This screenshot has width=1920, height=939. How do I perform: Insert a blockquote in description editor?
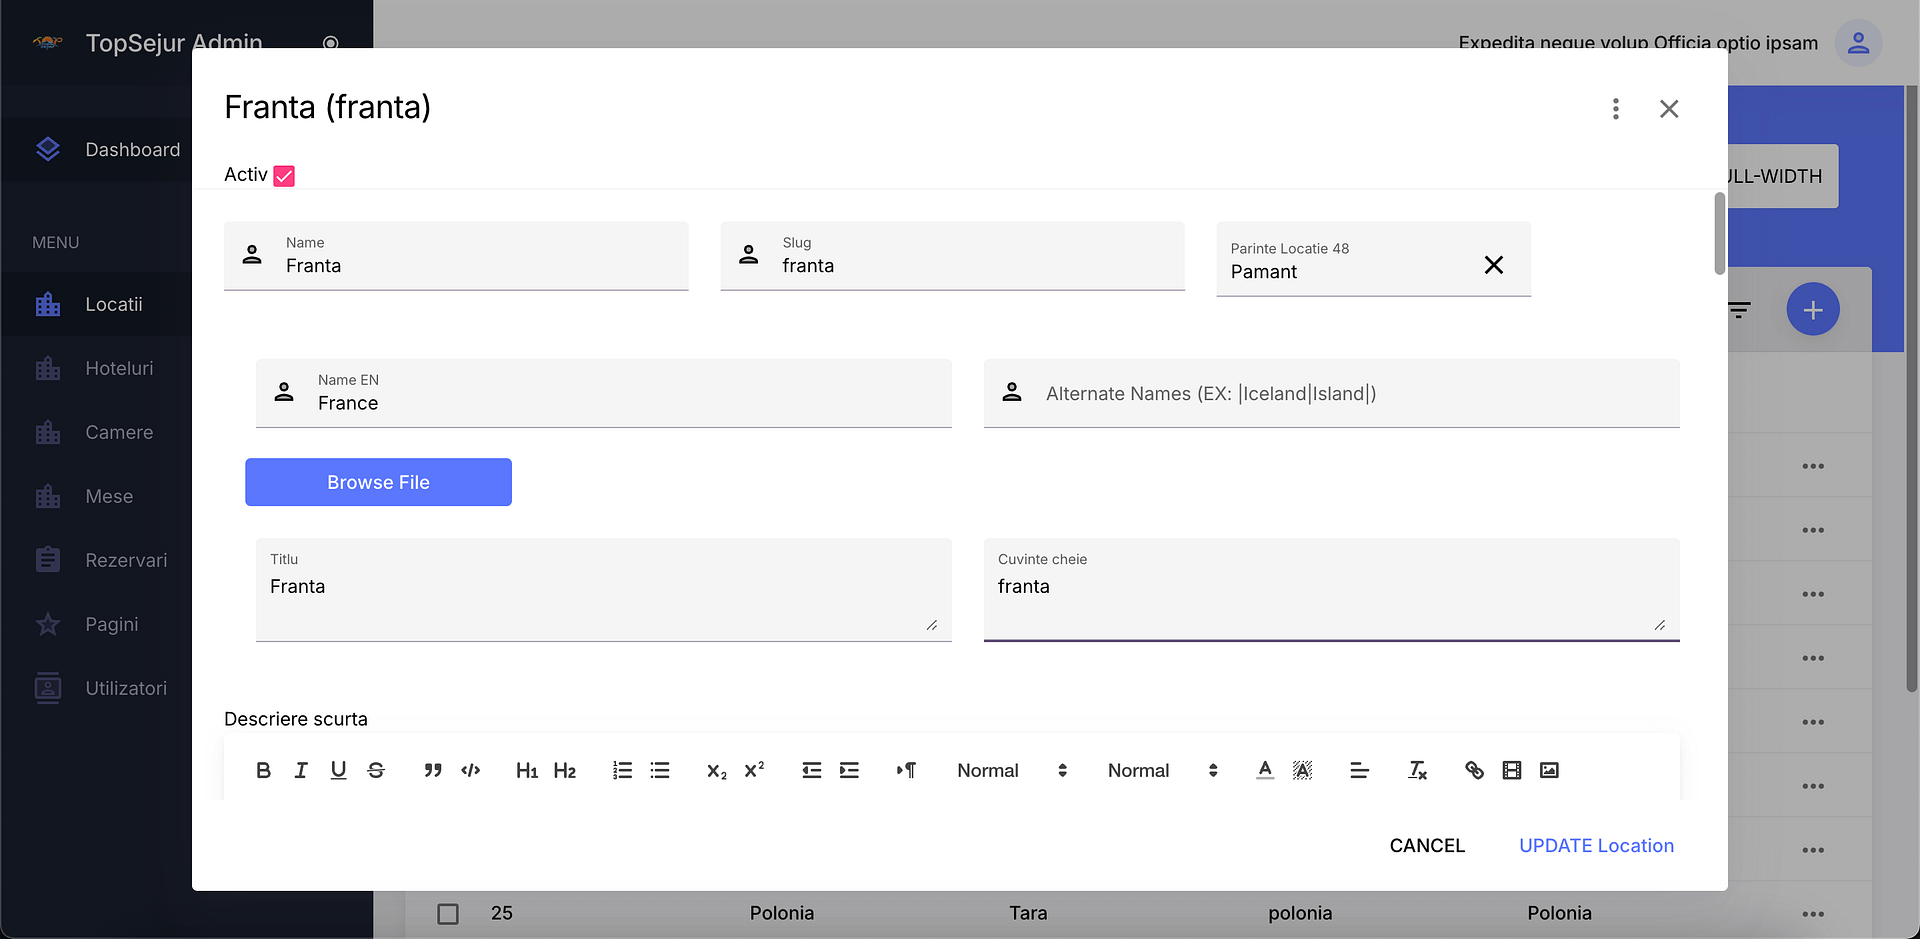pyautogui.click(x=432, y=770)
